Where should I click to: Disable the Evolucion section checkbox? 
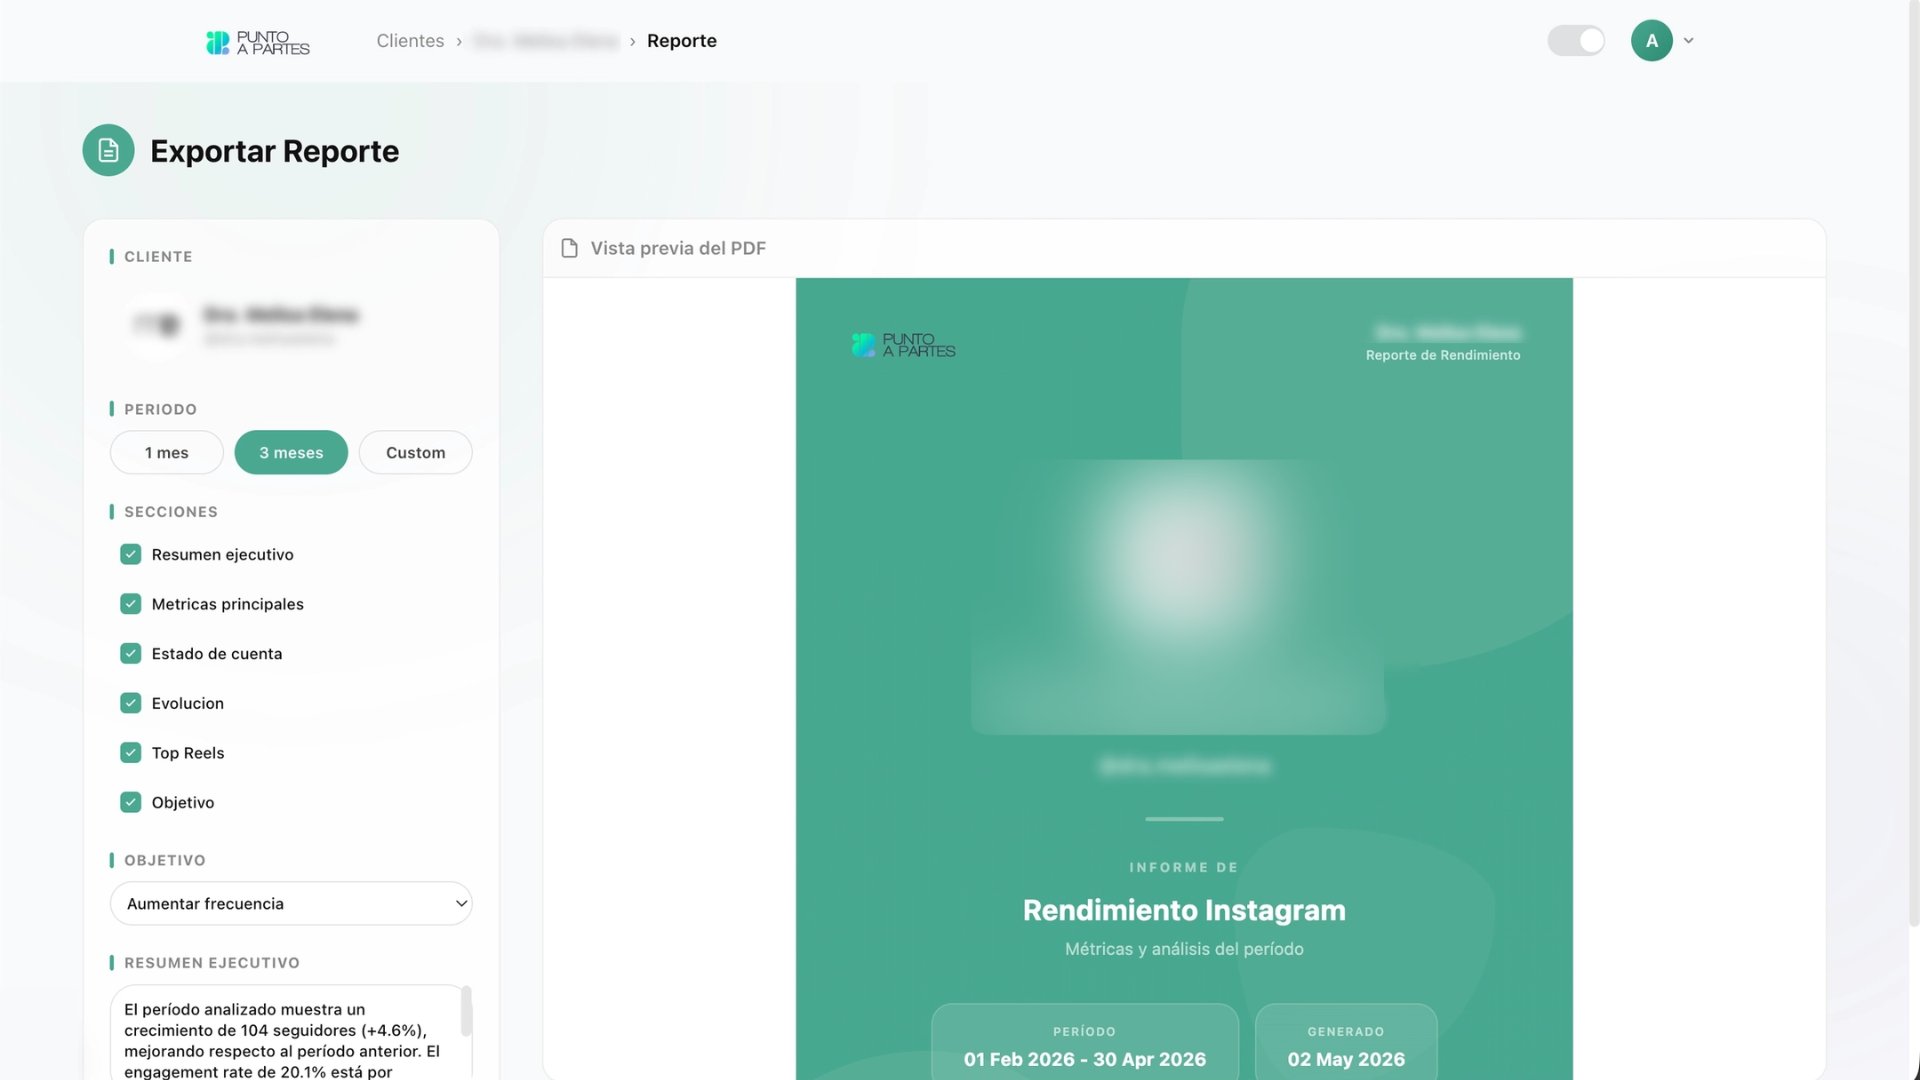tap(131, 703)
